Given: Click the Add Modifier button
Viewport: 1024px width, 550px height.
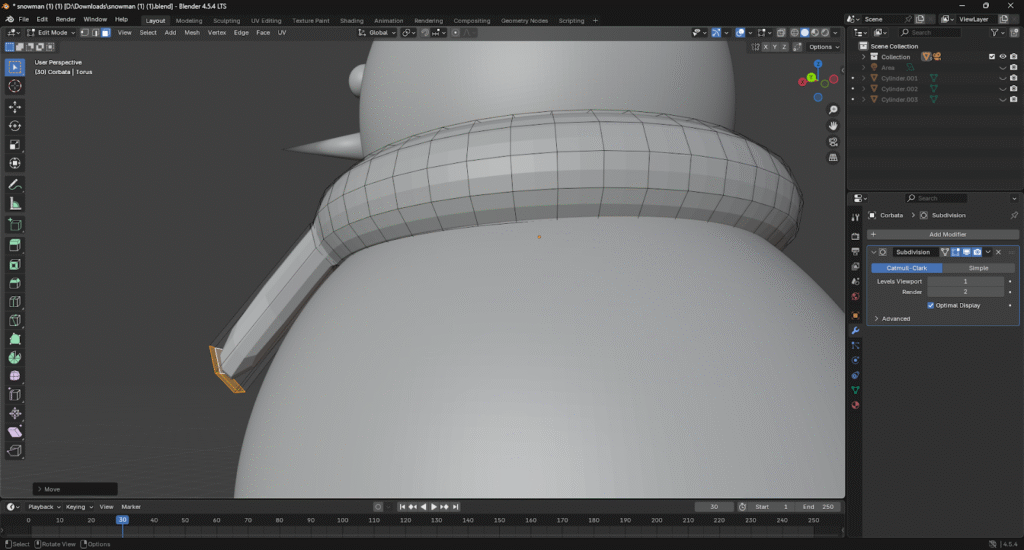Looking at the screenshot, I should coord(947,234).
